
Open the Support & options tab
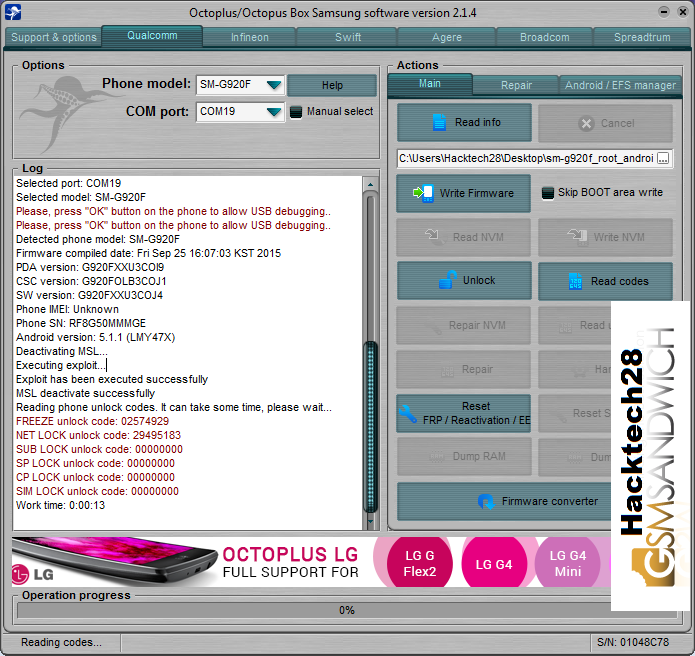click(x=54, y=37)
